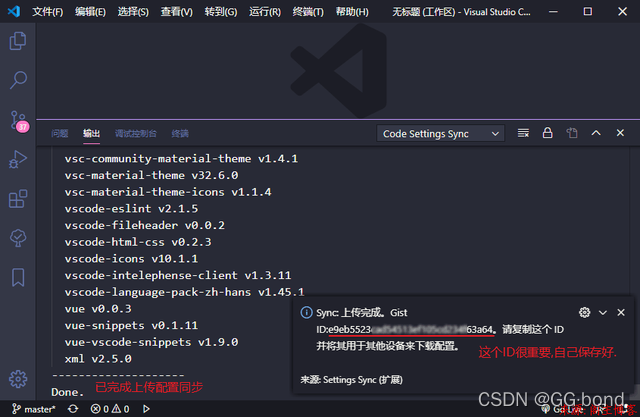Open the Search view in activity bar
The image size is (640, 417).
coord(18,80)
